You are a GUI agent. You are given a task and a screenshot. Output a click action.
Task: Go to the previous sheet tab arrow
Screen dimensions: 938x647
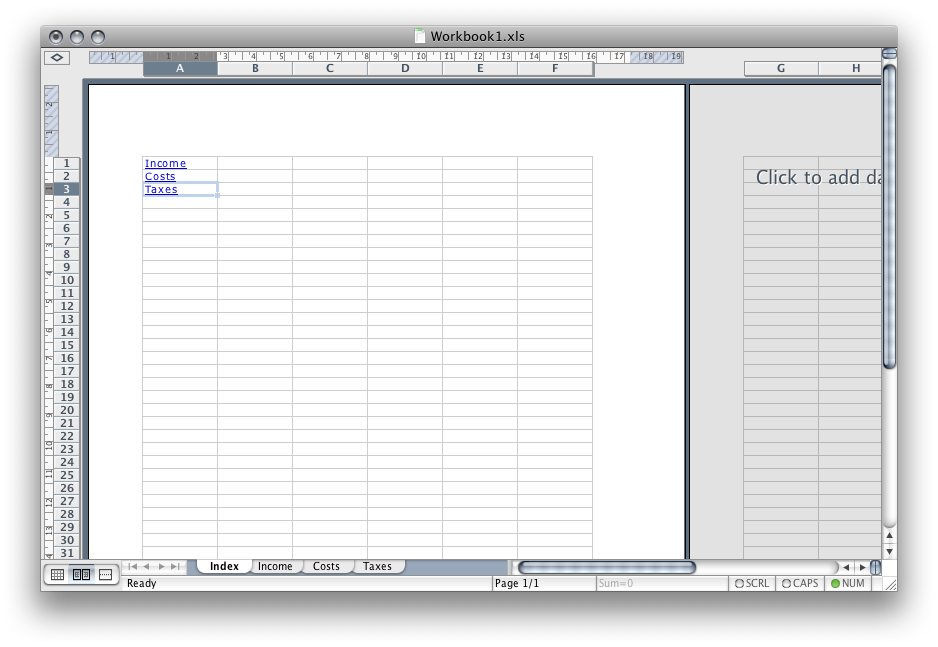[147, 566]
